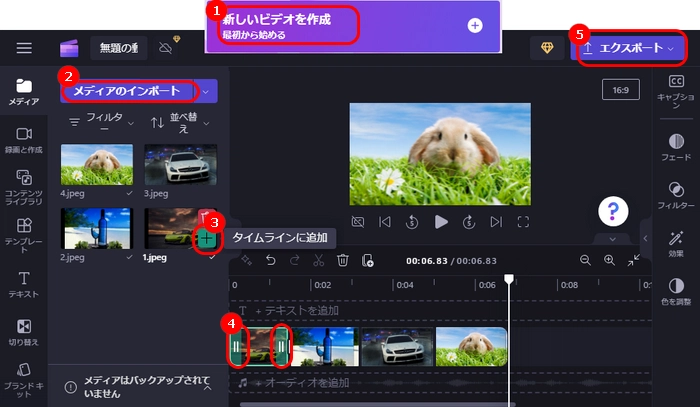Collapse timeline with chevron below help
Screen dimensions: 700x407
[x=612, y=240]
